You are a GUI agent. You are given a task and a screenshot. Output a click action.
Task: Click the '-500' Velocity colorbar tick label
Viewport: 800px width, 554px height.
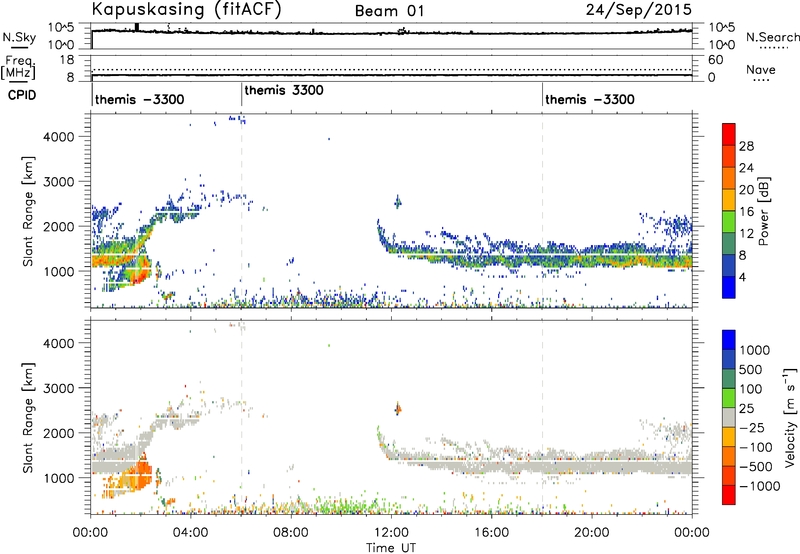tap(756, 466)
